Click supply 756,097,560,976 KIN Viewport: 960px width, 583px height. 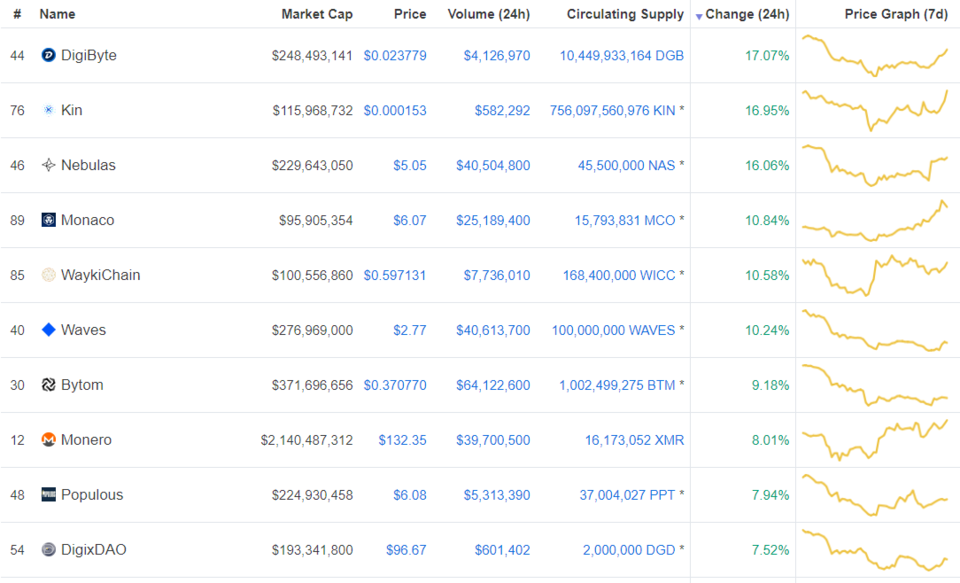click(x=612, y=111)
